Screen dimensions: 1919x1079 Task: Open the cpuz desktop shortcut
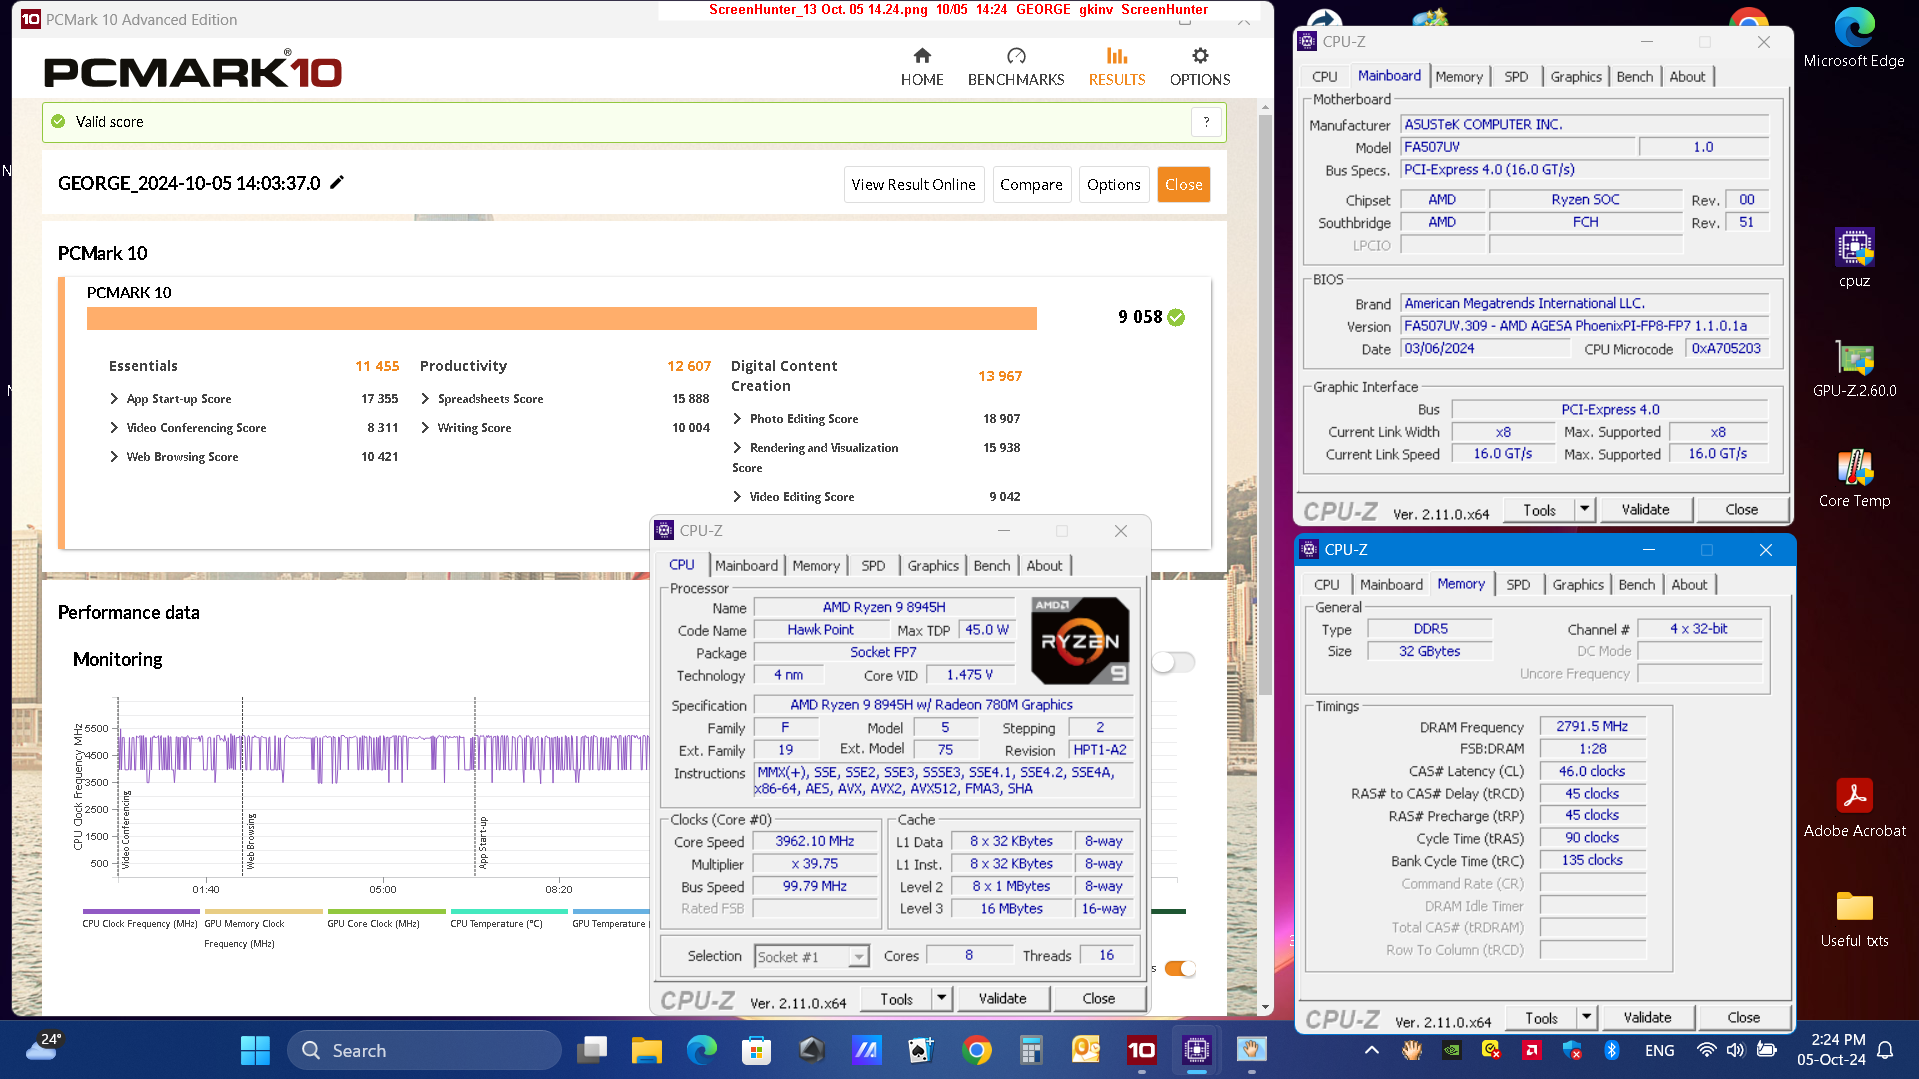(1853, 258)
